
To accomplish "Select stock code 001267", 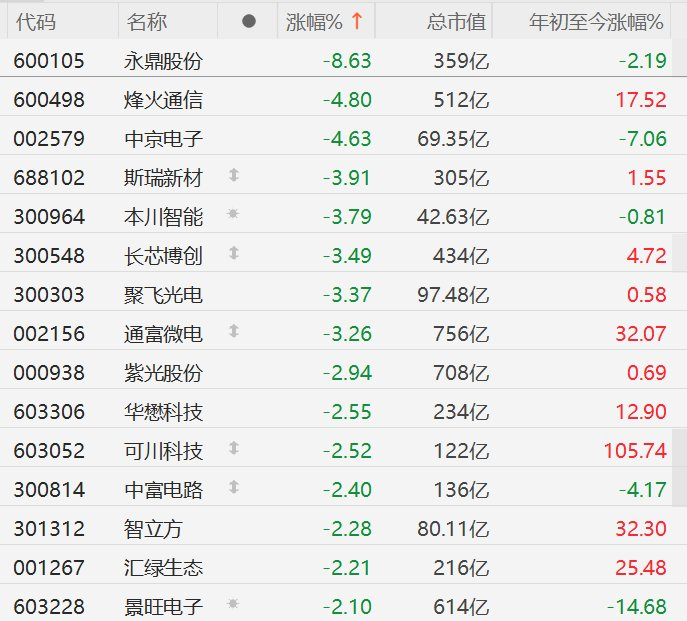I will 49,568.
